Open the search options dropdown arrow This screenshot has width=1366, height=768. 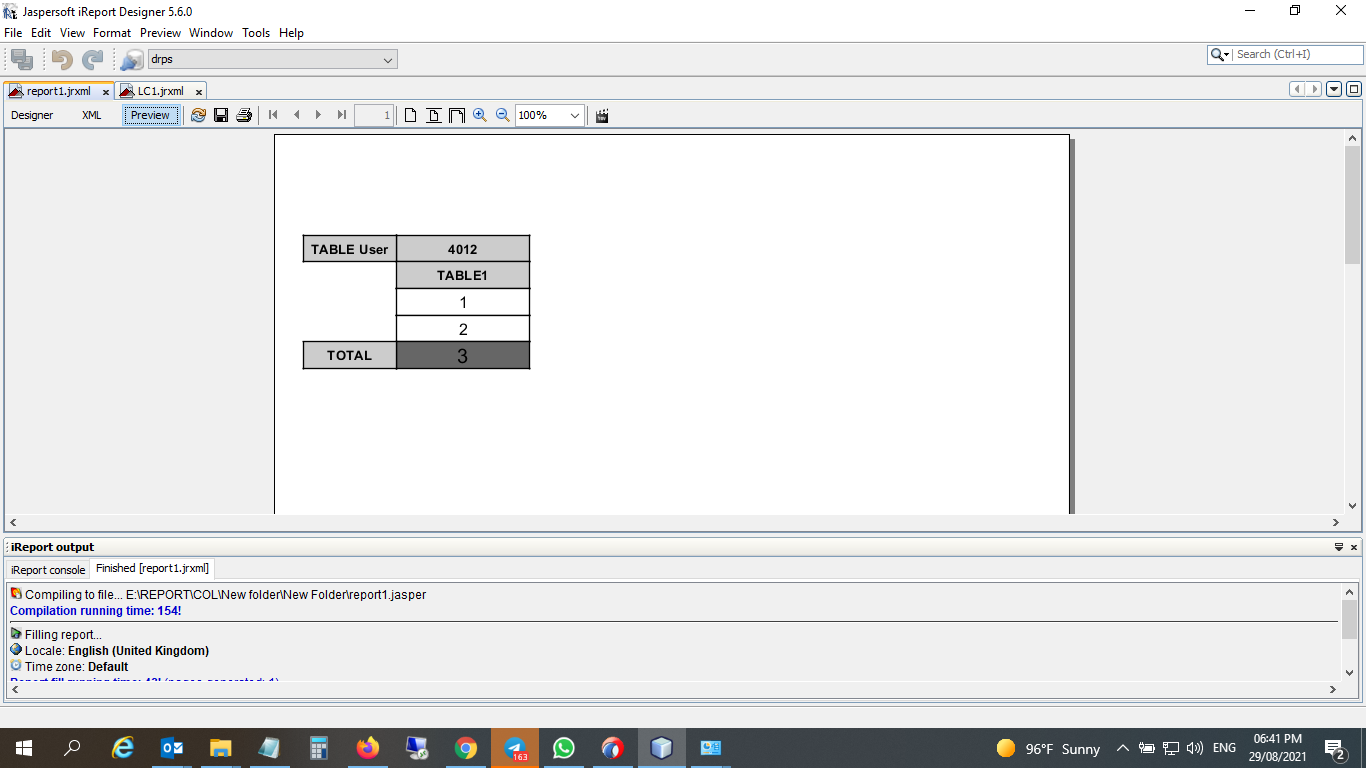[1227, 54]
